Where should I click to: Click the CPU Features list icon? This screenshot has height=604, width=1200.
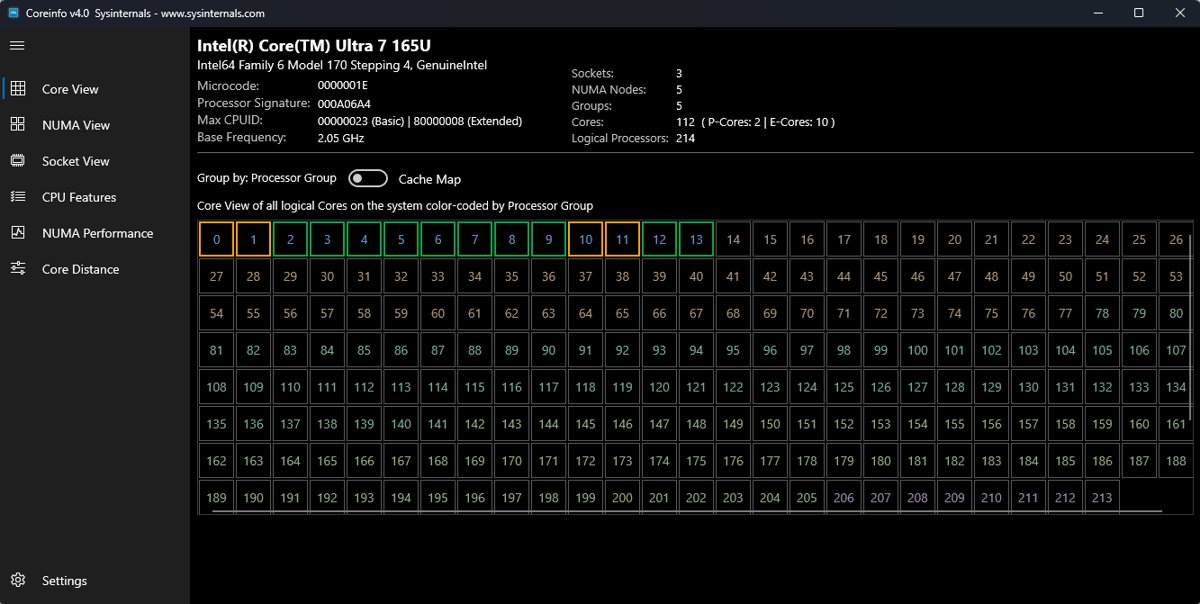[x=17, y=197]
